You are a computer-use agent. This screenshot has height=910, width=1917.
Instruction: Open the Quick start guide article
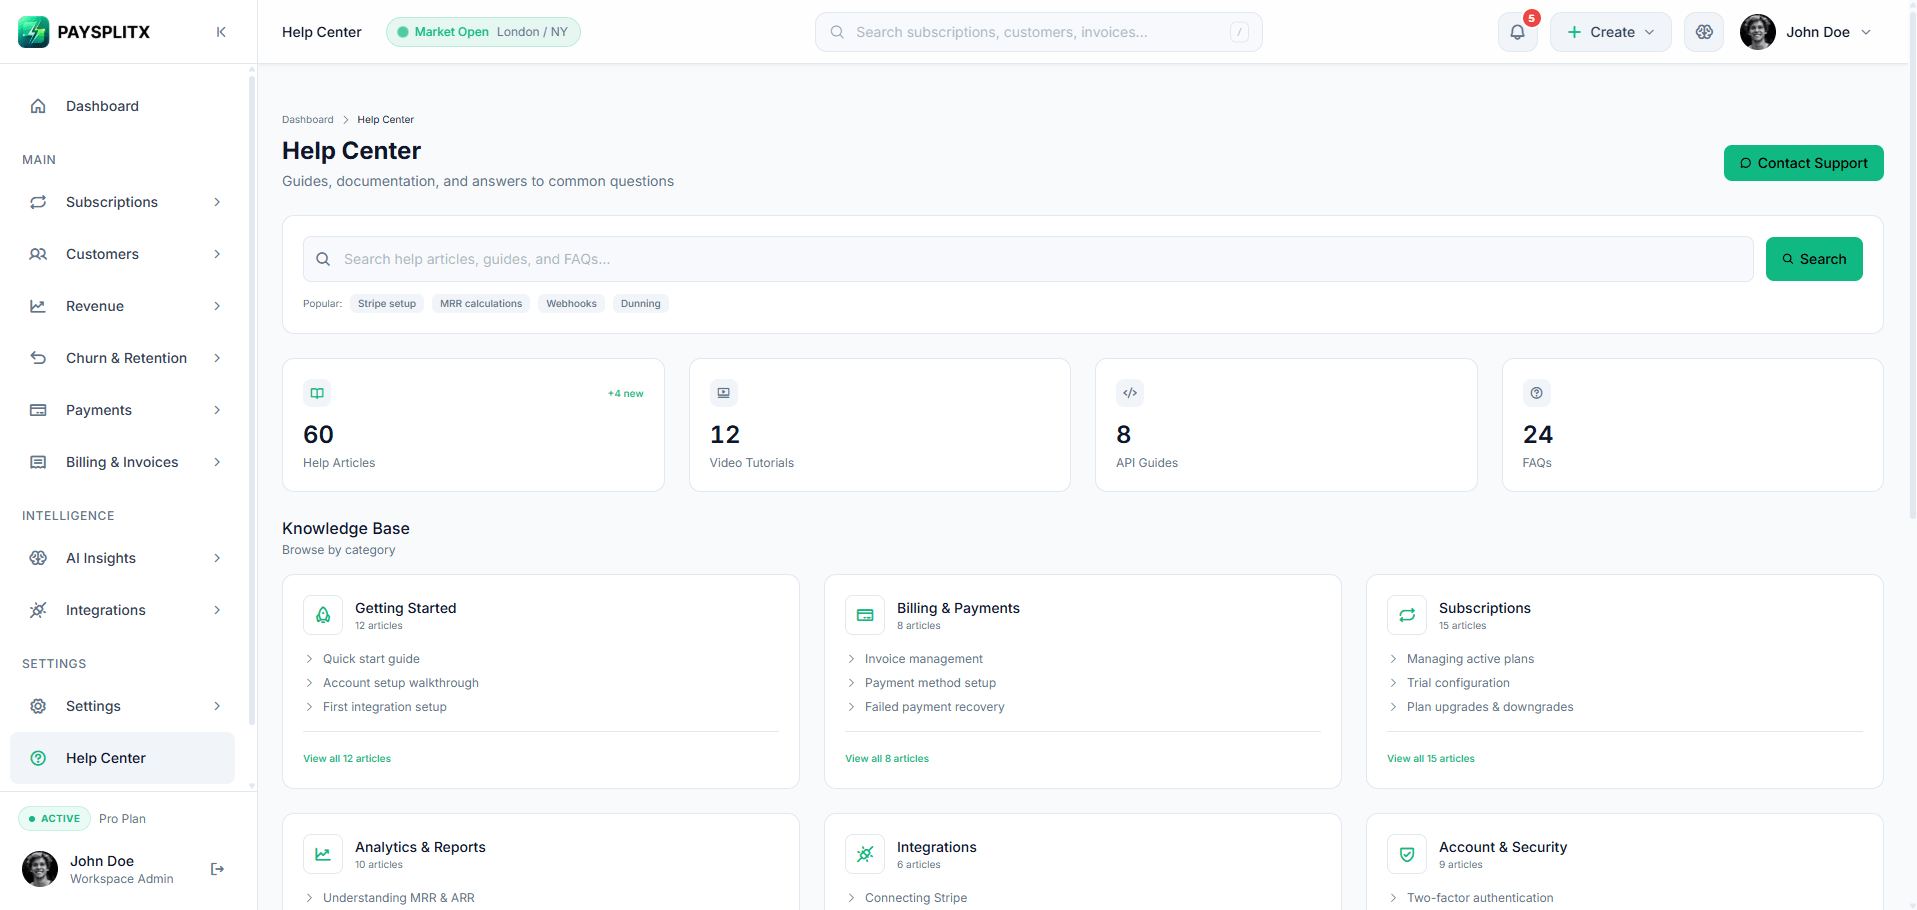371,659
